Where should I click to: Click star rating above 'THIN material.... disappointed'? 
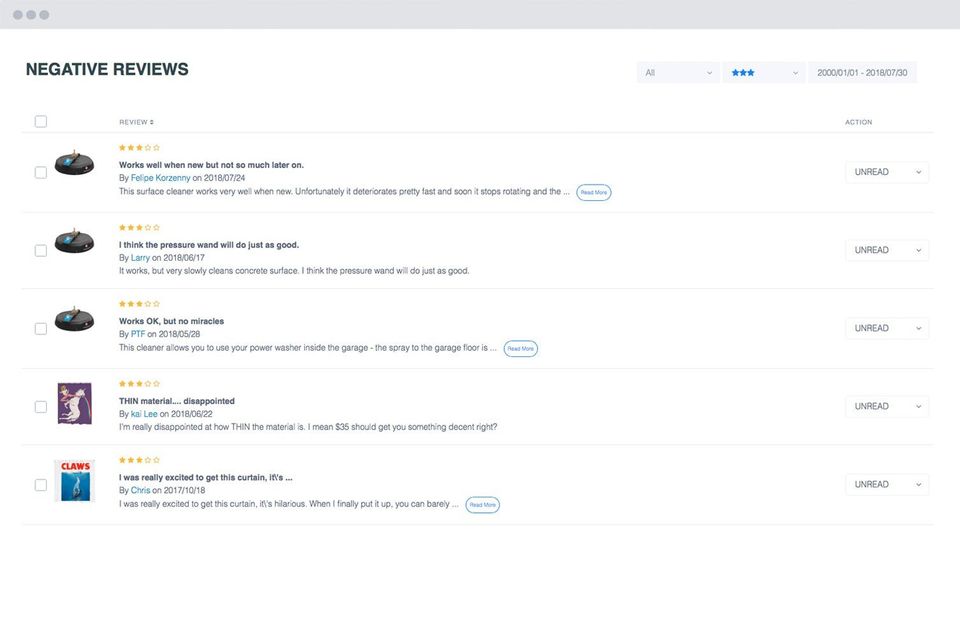139,383
